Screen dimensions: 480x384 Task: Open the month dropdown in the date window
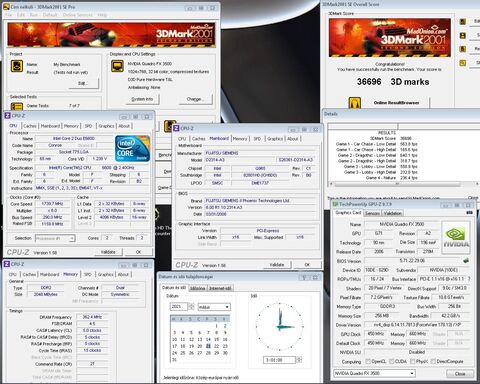pos(214,307)
